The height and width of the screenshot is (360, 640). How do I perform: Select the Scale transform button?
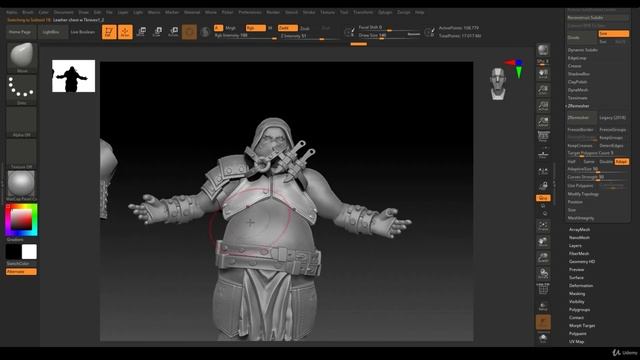157,32
